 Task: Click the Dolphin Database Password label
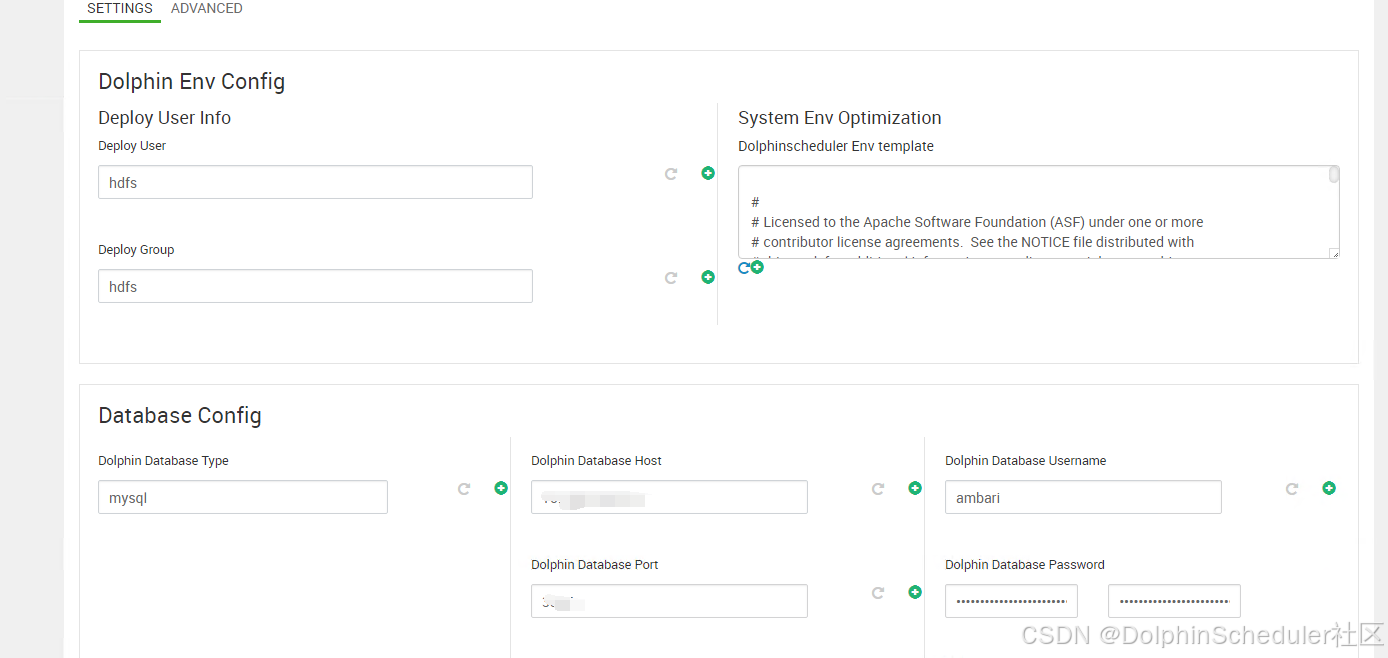[1025, 565]
